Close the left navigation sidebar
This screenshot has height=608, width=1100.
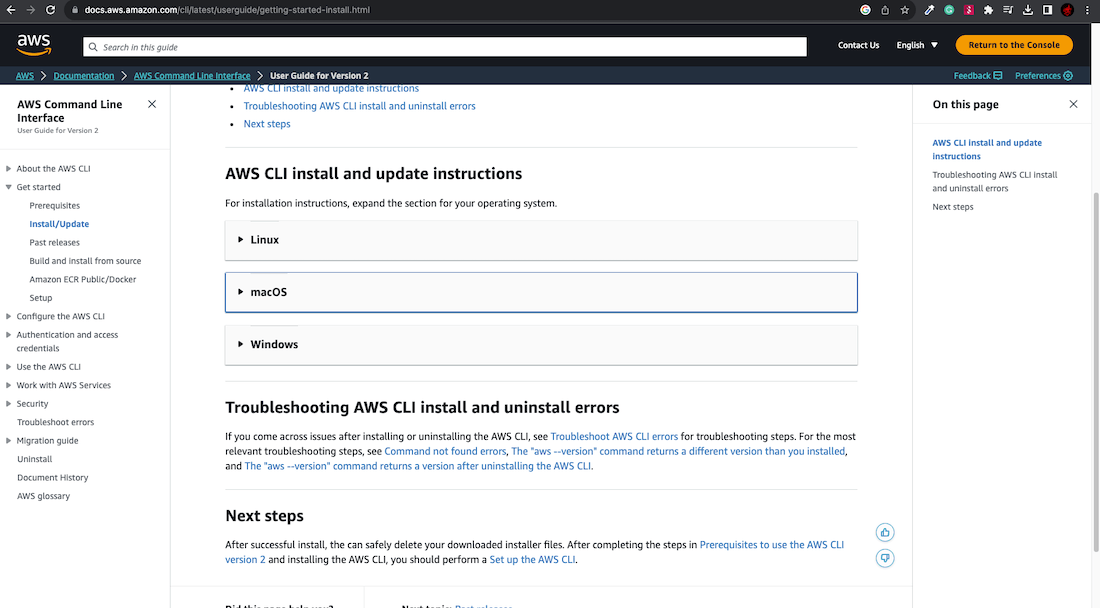pos(152,104)
